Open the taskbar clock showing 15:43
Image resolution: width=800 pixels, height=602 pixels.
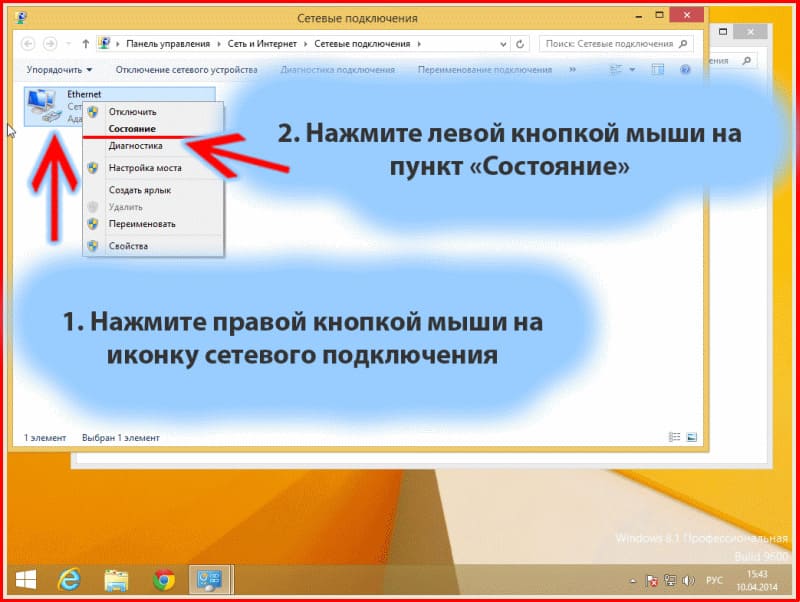[757, 581]
